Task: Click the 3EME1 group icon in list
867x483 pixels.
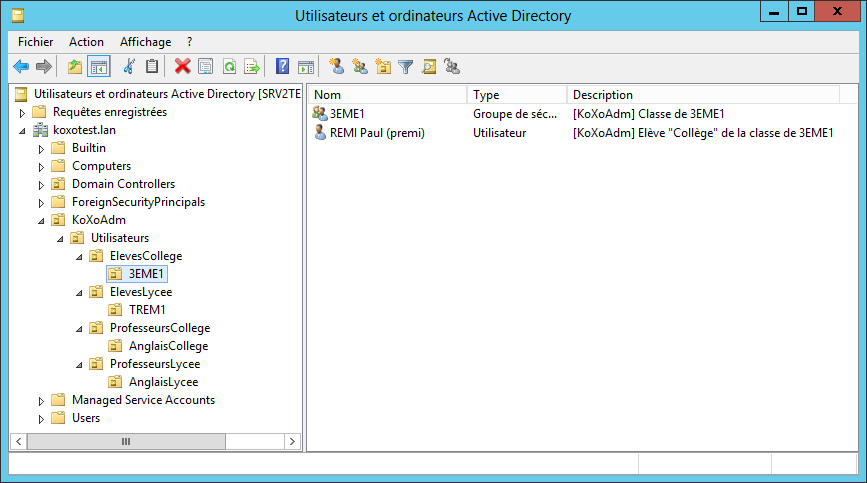Action: tap(320, 113)
